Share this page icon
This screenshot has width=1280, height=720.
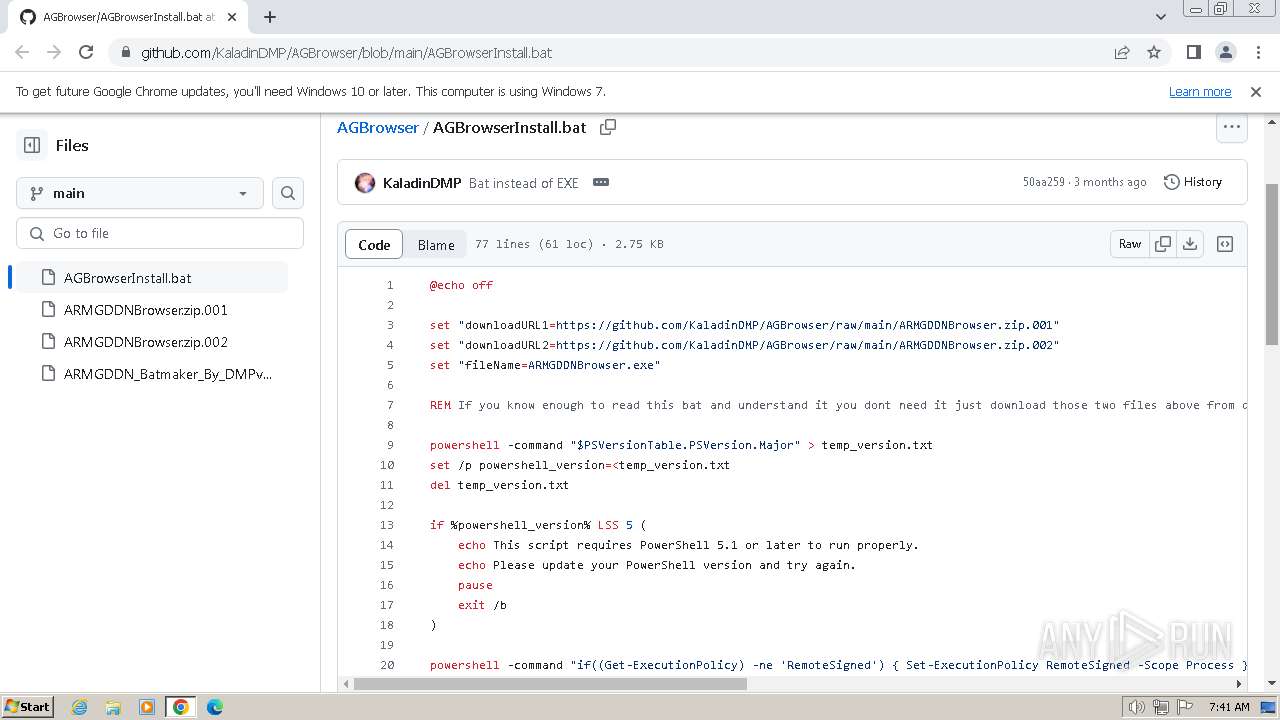pyautogui.click(x=1122, y=52)
